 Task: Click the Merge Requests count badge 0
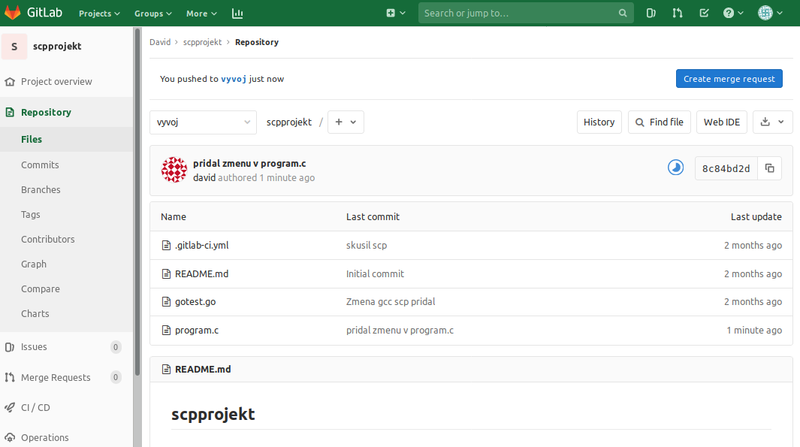(116, 378)
